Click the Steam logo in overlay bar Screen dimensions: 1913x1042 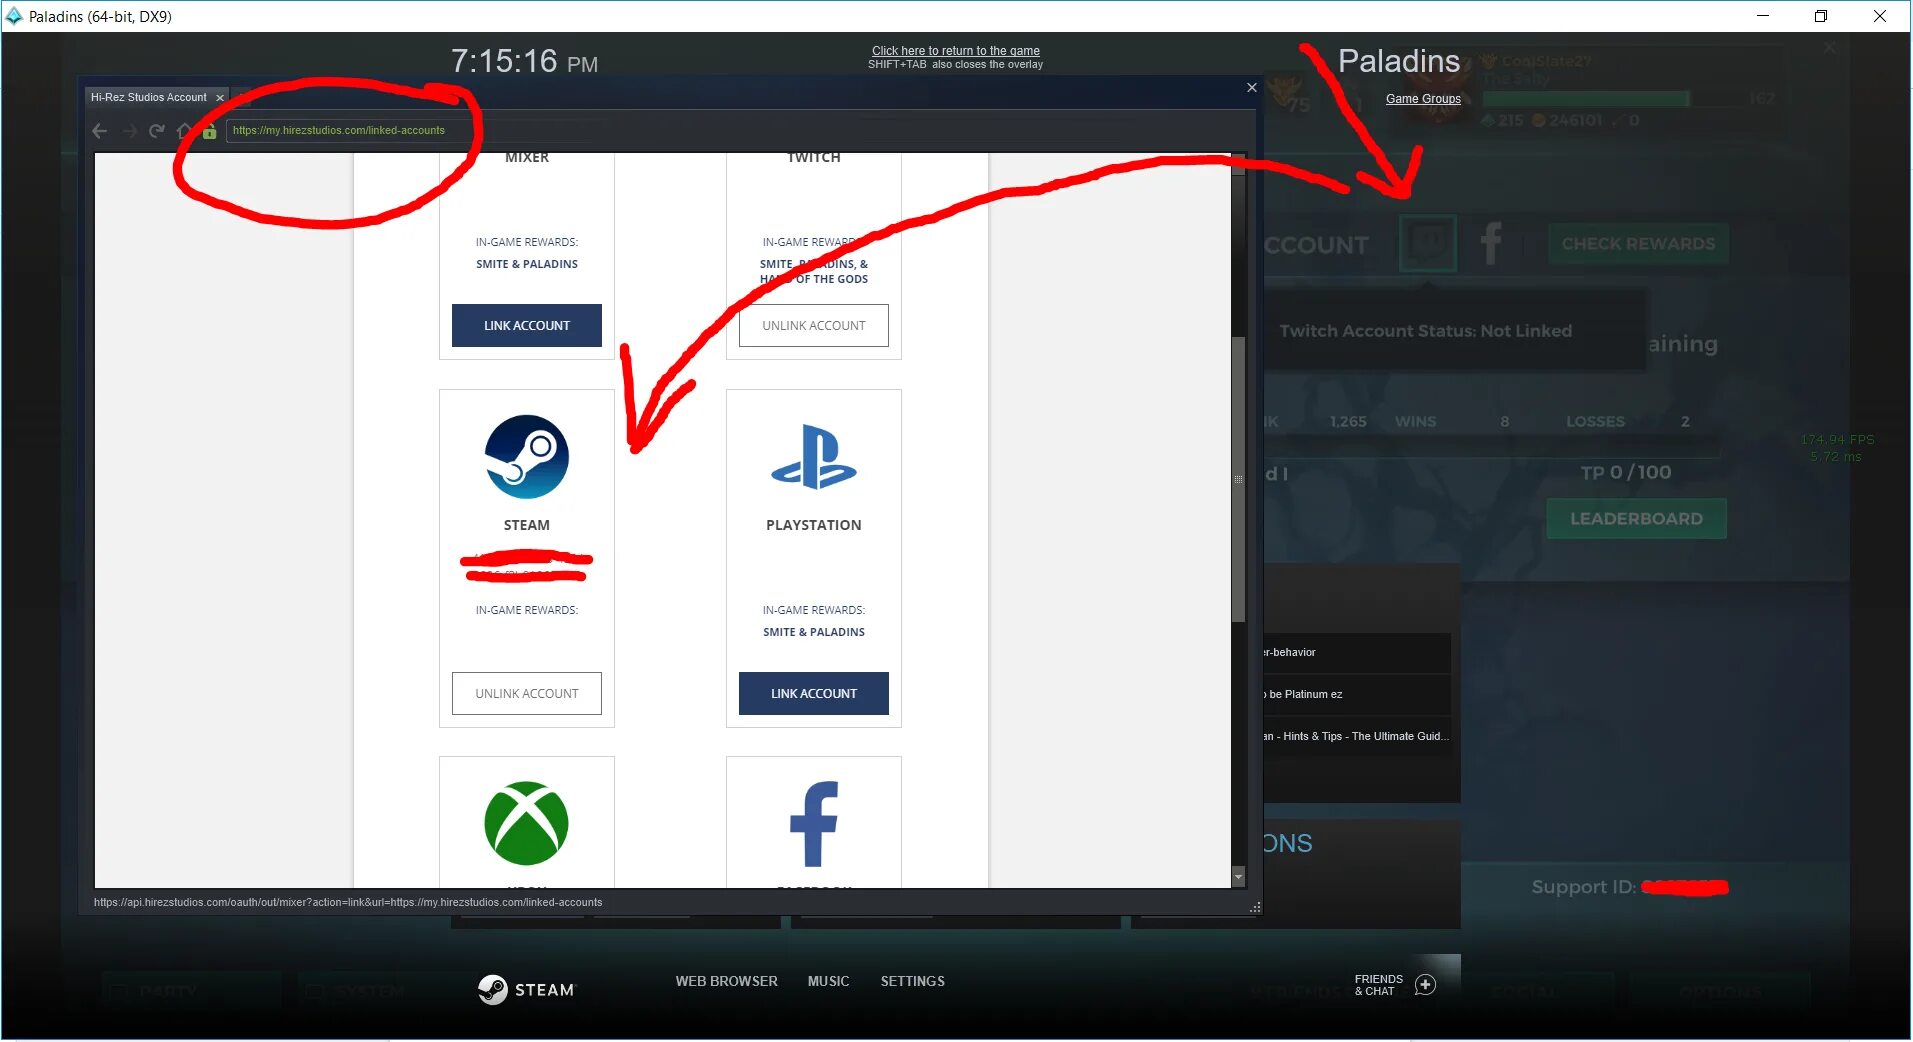point(526,990)
